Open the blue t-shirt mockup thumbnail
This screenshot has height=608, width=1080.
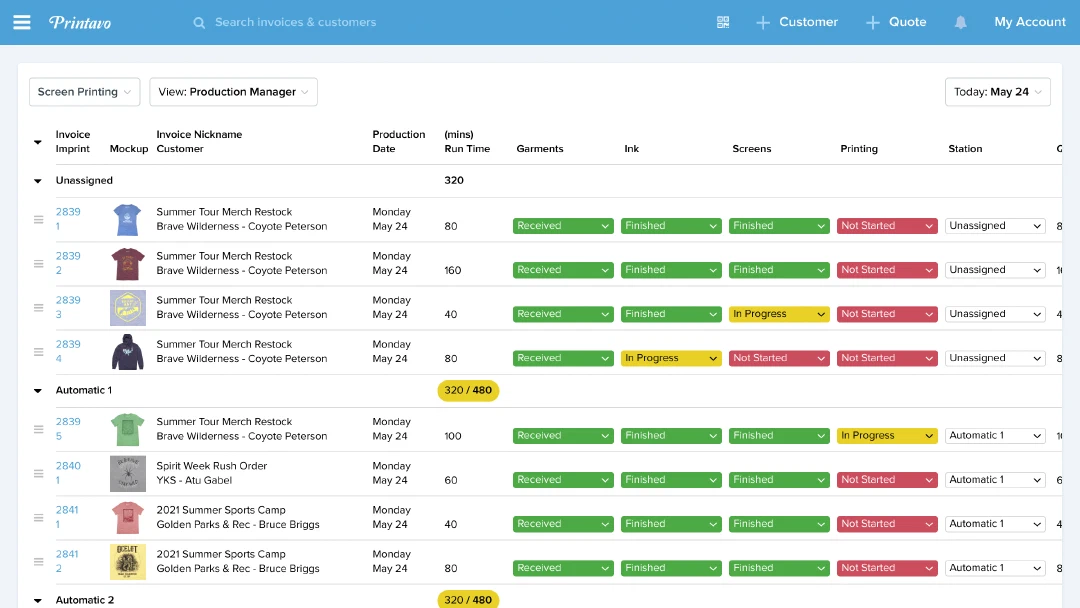point(127,220)
